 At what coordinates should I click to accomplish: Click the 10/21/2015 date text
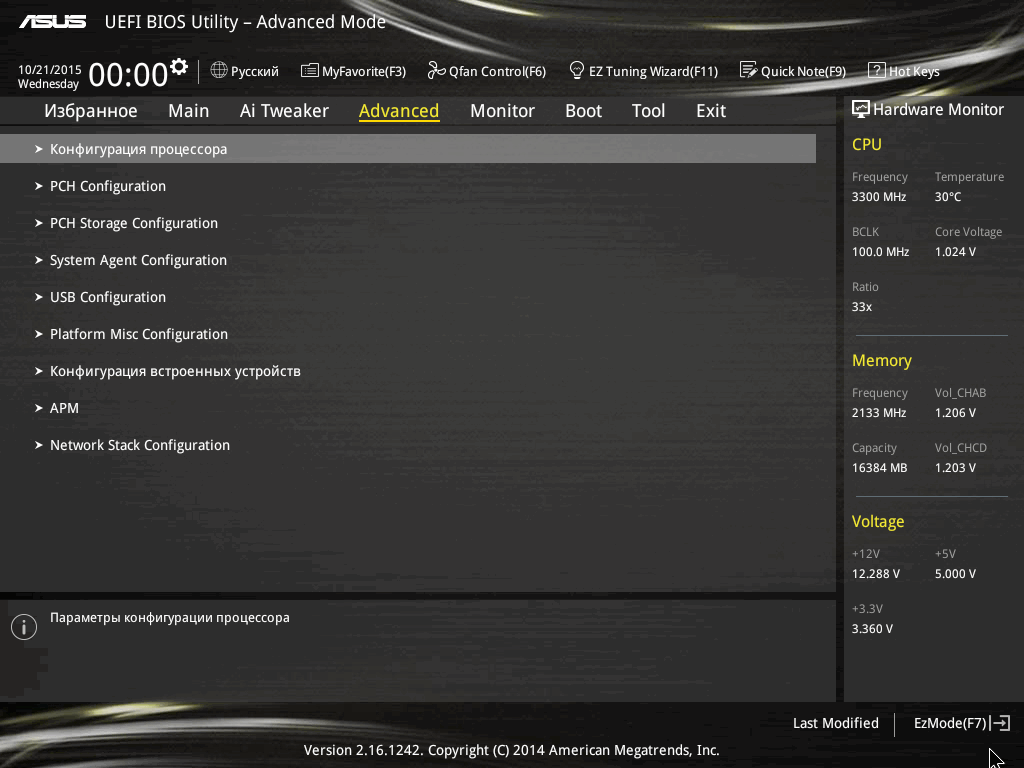(x=50, y=69)
